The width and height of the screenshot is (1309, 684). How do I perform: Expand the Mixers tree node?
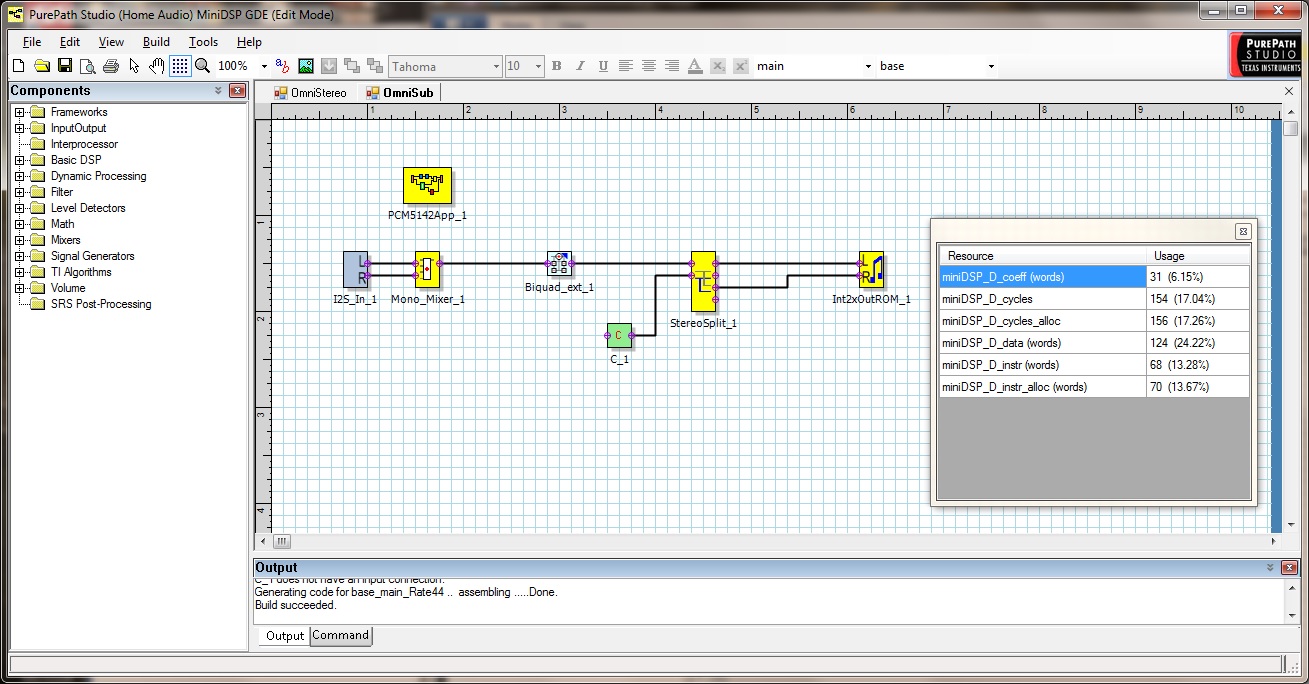pos(19,240)
